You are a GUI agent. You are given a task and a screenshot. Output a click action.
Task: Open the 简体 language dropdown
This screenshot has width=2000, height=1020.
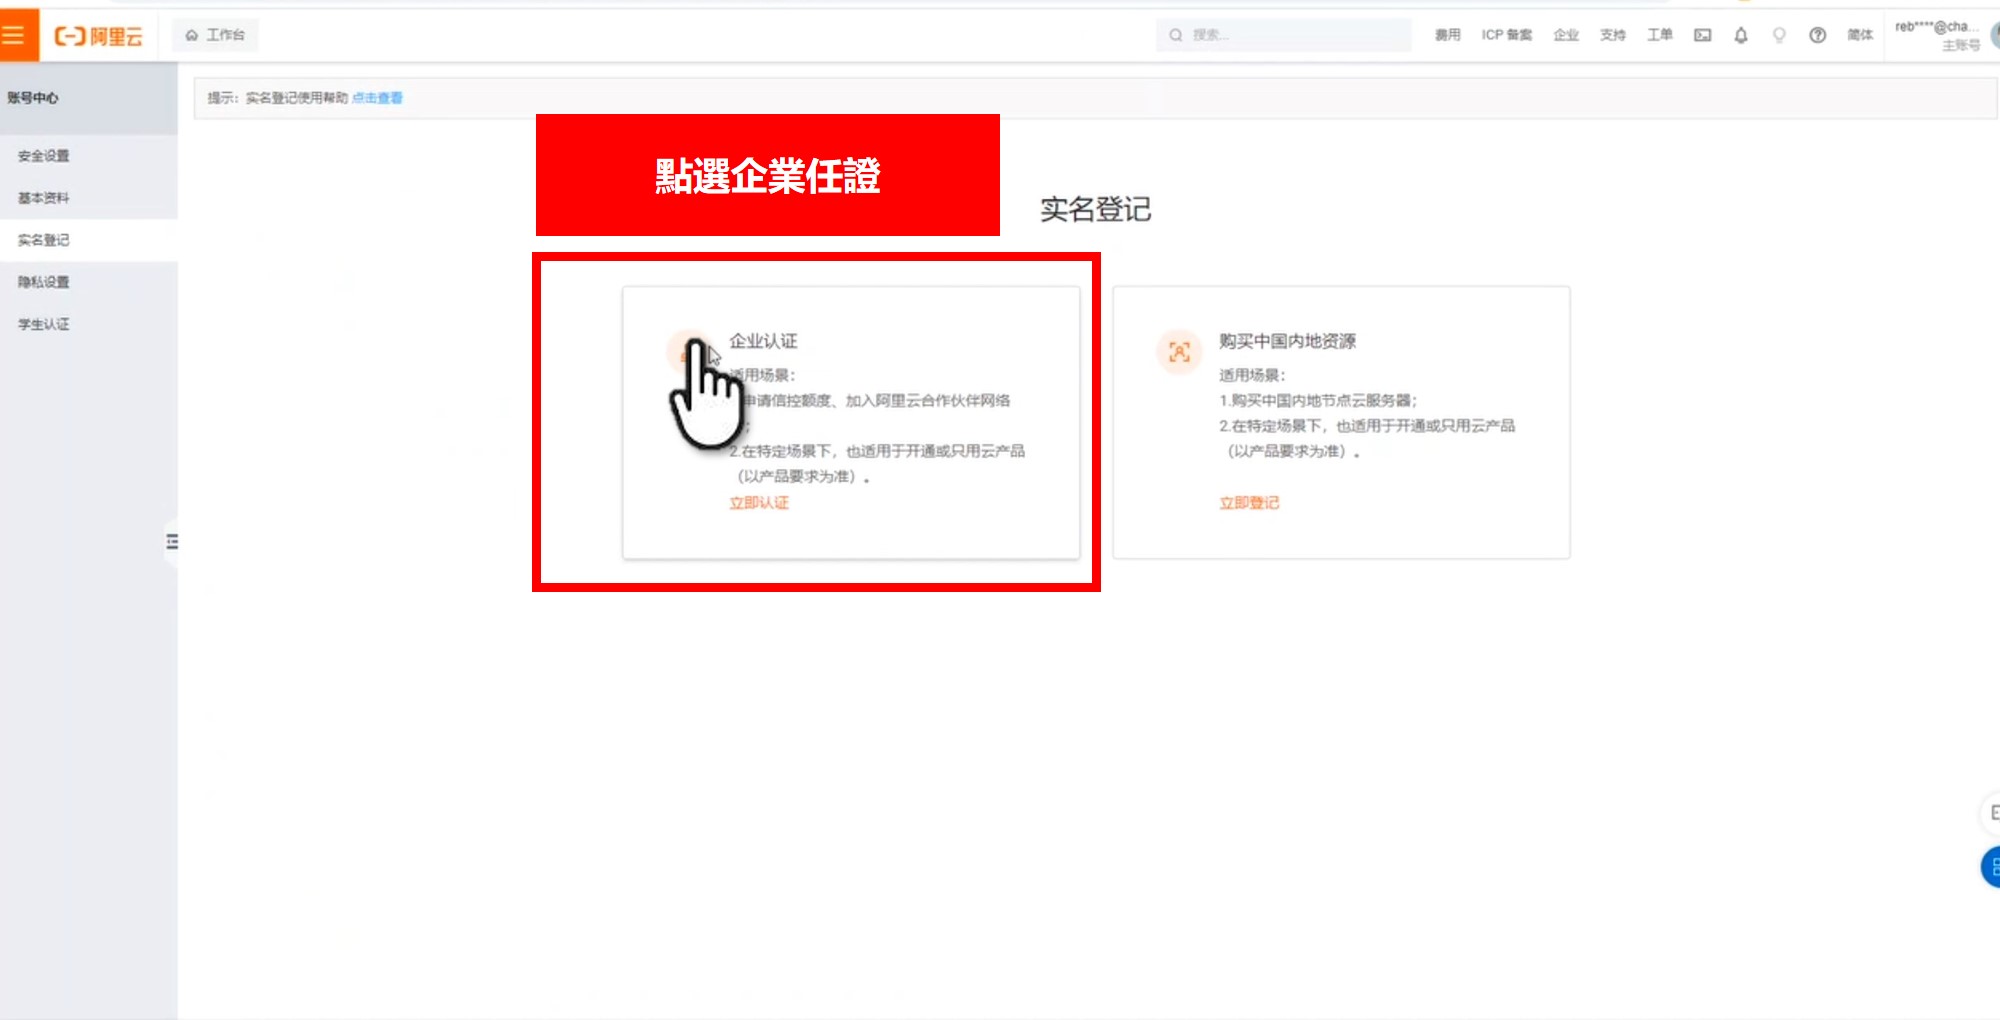pos(1859,35)
